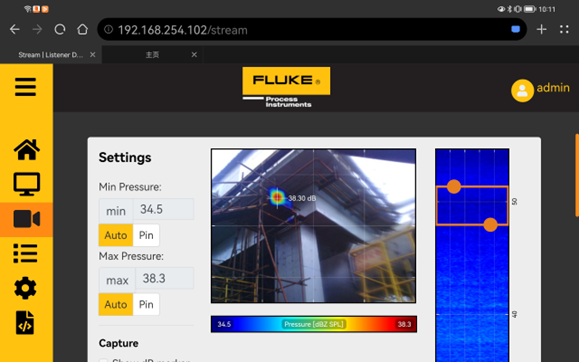Click the admin user avatar icon
The height and width of the screenshot is (362, 579).
click(522, 90)
